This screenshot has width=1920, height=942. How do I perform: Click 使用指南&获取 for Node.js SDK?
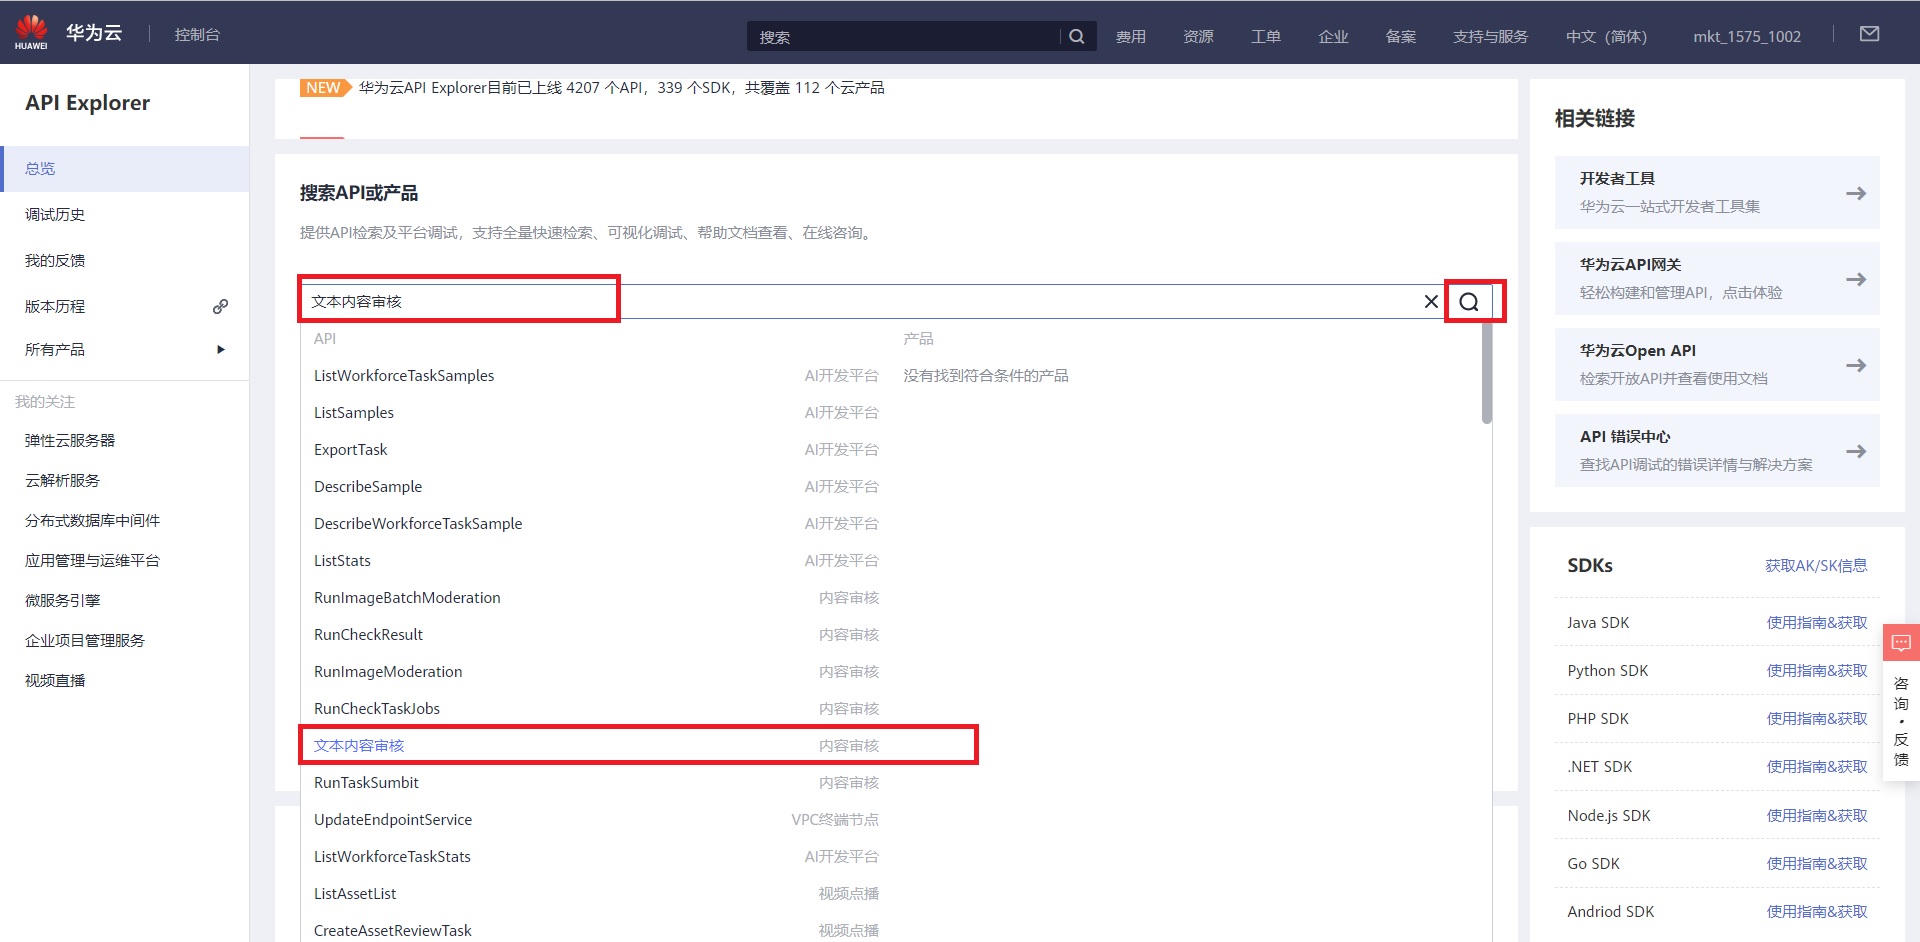tap(1817, 815)
